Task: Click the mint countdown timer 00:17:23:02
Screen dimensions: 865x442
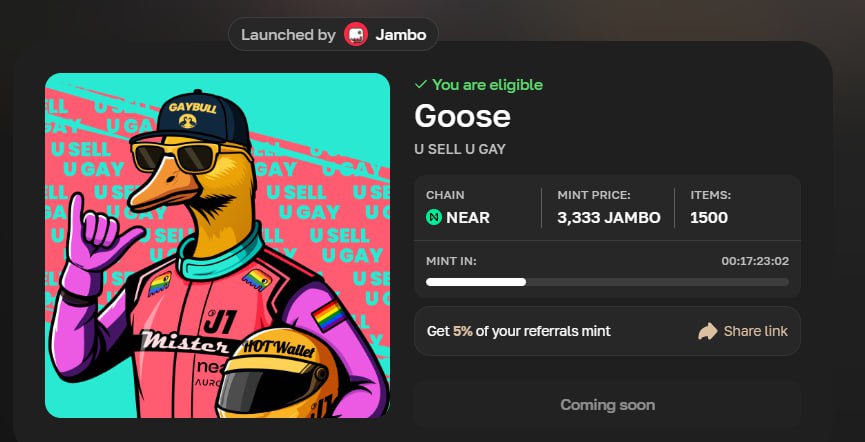Action: (755, 261)
